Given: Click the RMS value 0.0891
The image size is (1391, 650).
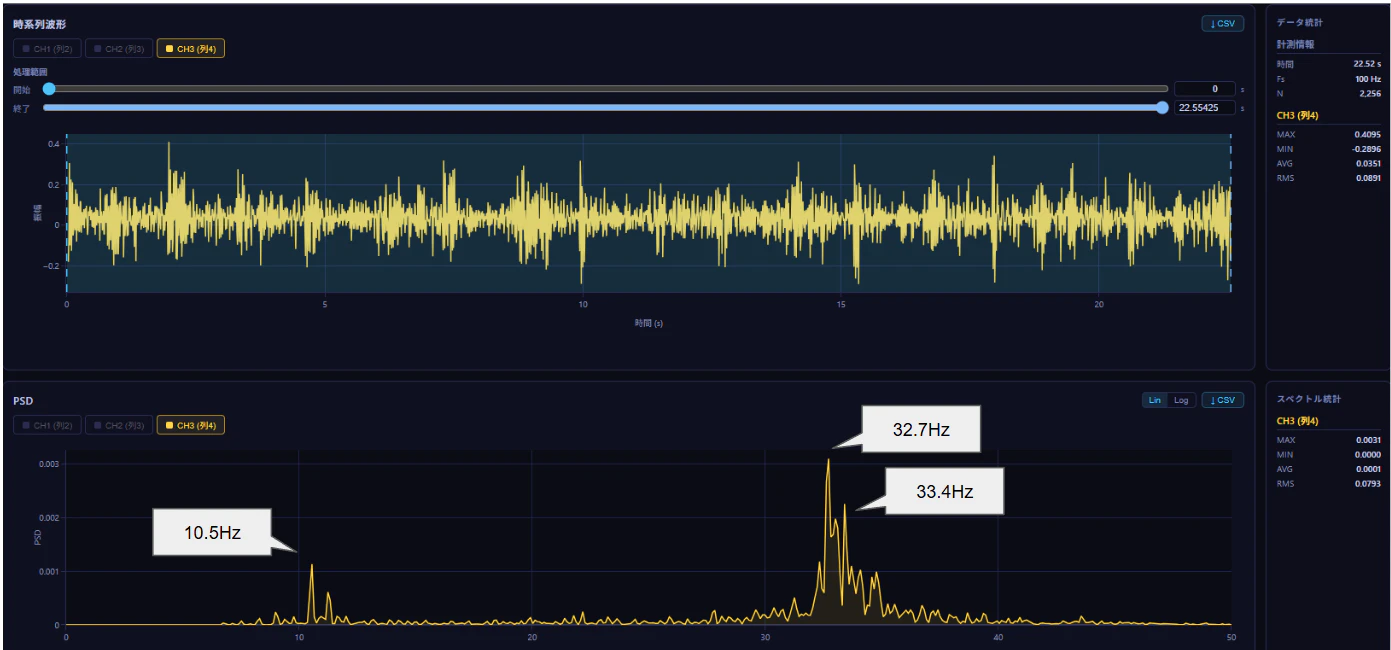Looking at the screenshot, I should 1367,178.
